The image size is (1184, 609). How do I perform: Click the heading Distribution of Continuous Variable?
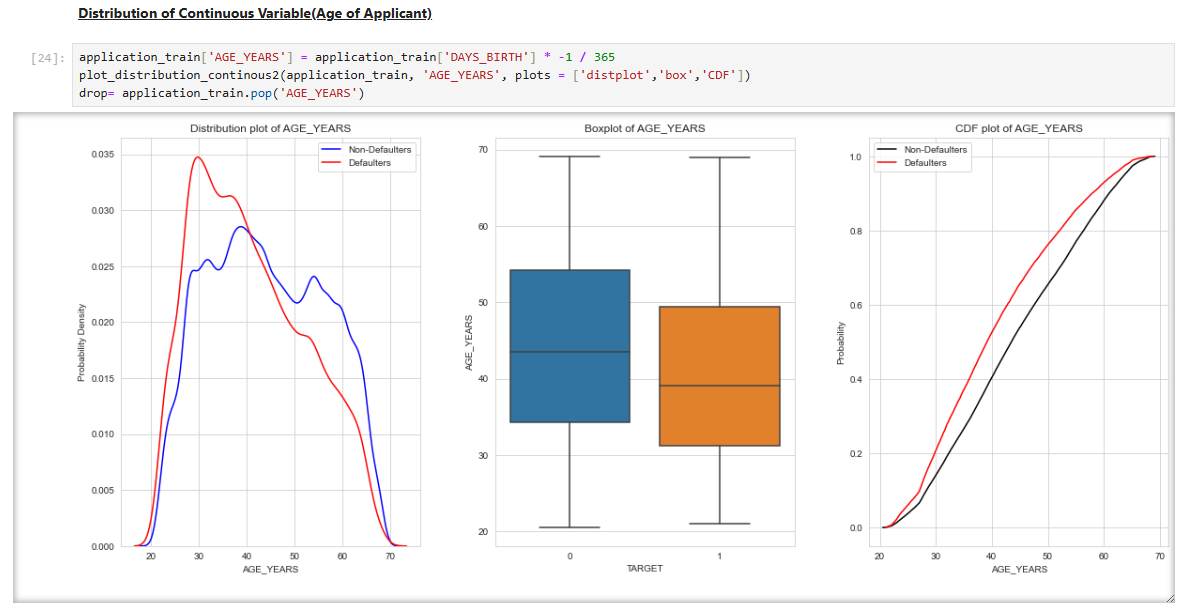(x=255, y=14)
